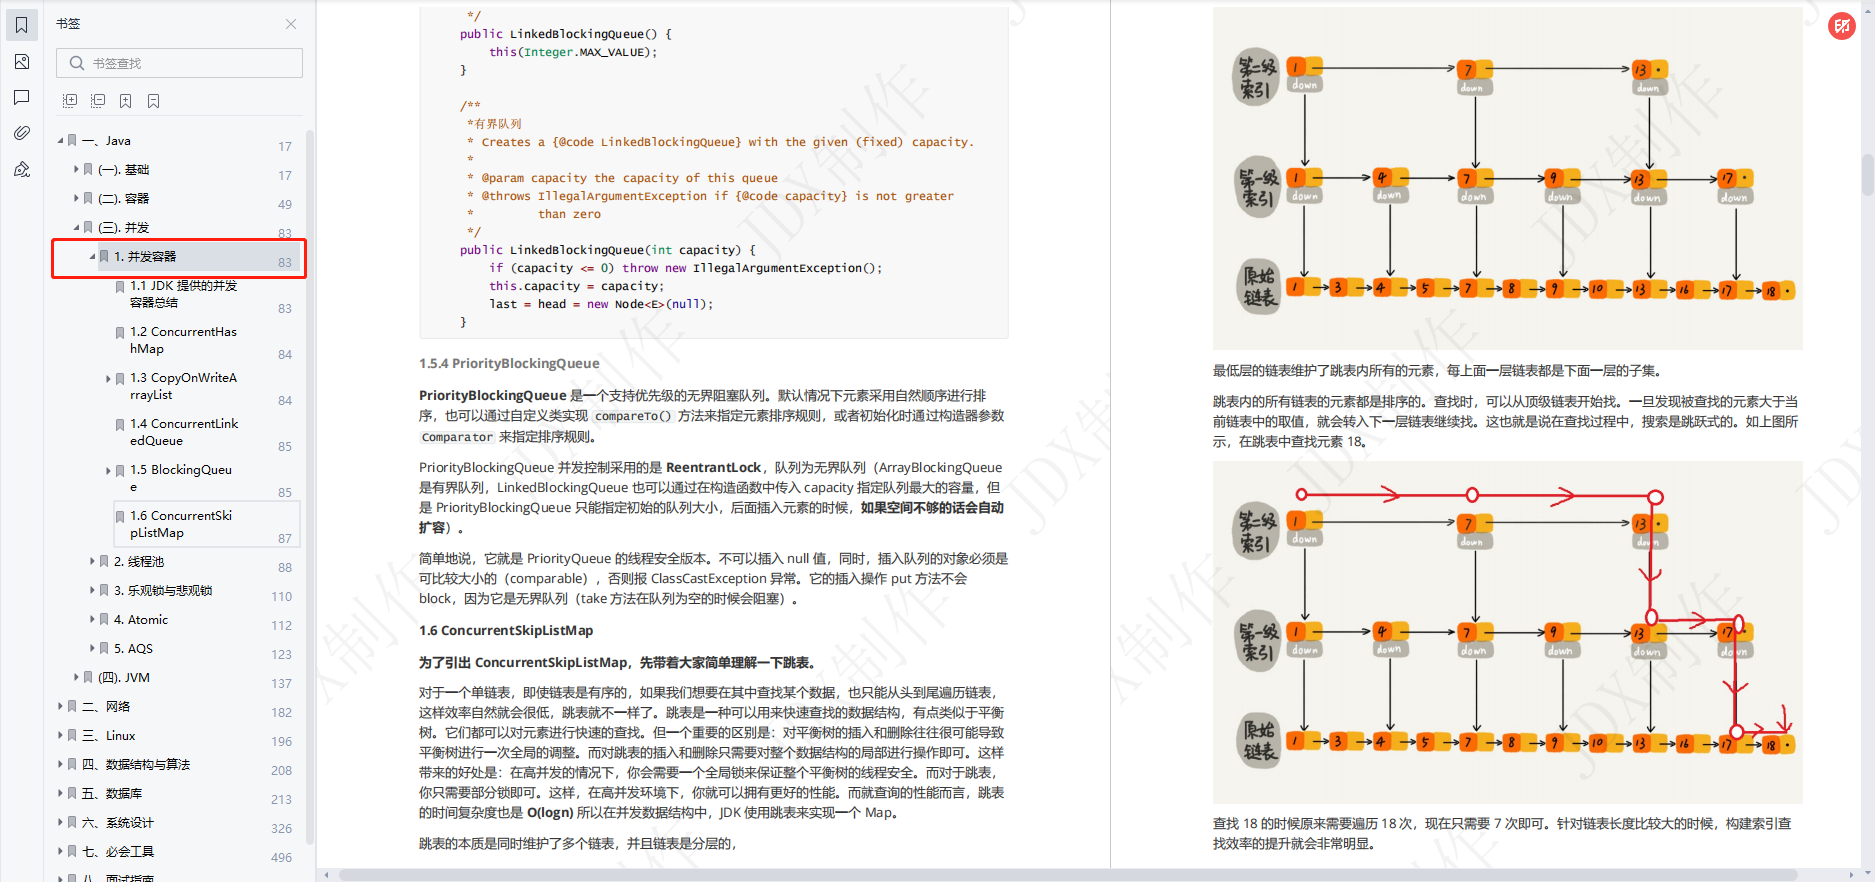Go to (二). 容器 bookmark
Viewport: 1875px width, 882px height.
(x=123, y=199)
